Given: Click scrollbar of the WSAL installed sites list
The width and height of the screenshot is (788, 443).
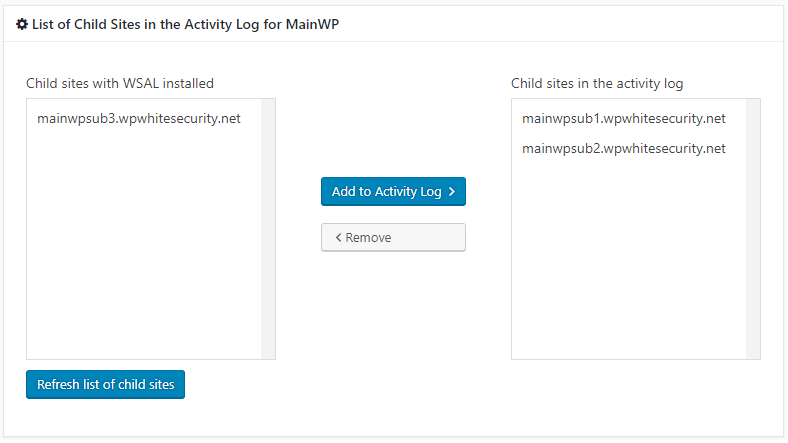Looking at the screenshot, I should (268, 228).
